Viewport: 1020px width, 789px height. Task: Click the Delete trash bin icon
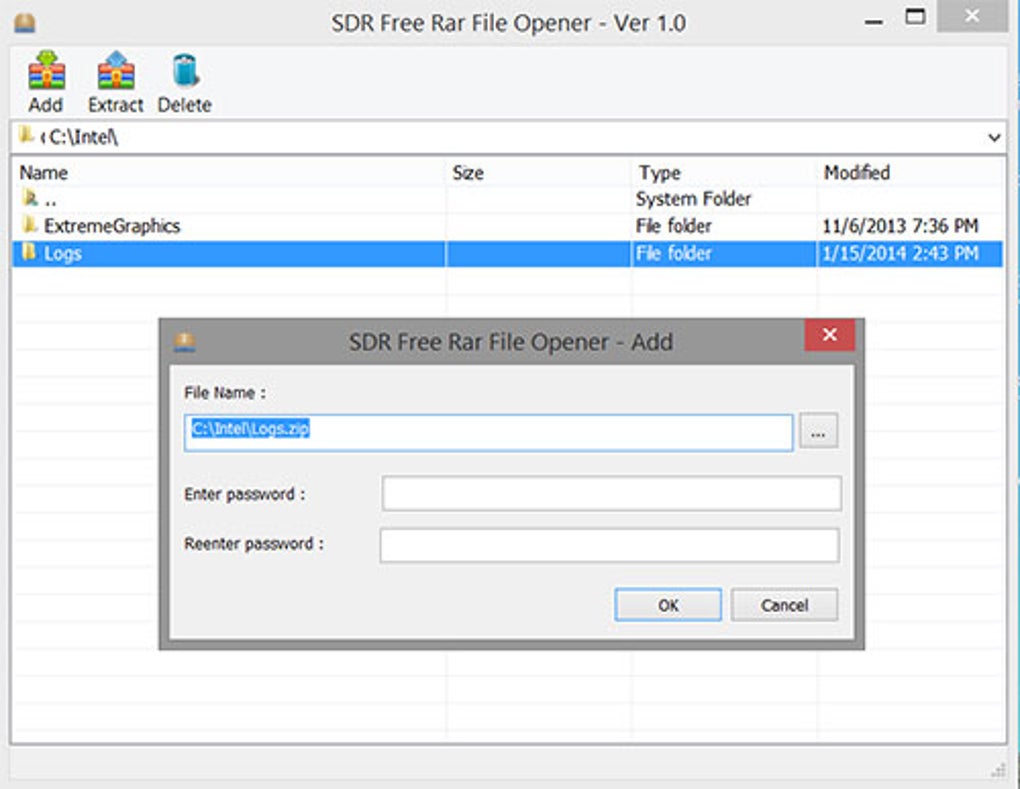(185, 70)
